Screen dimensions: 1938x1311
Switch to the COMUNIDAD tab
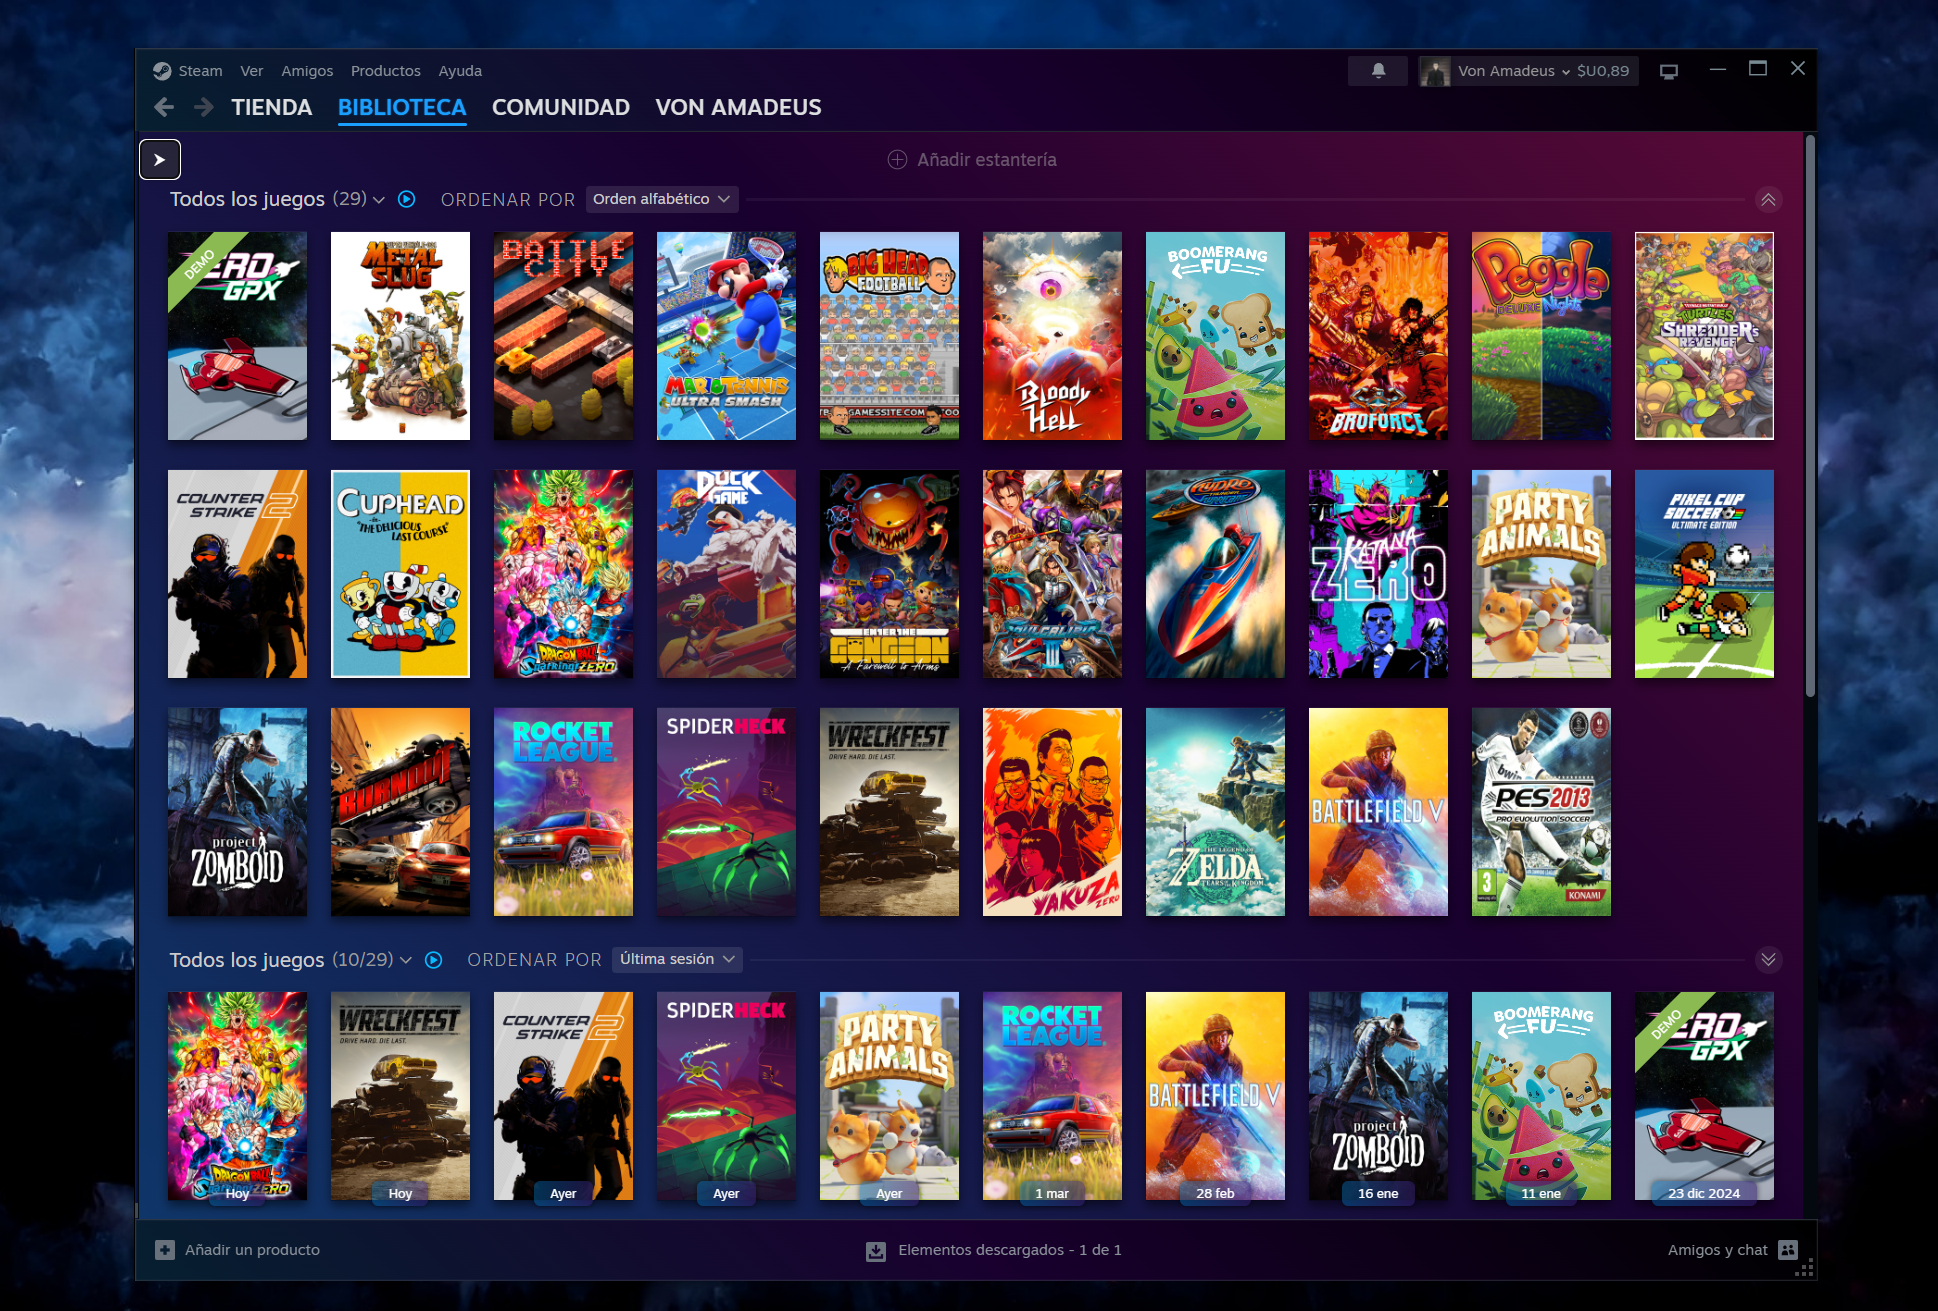tap(560, 107)
